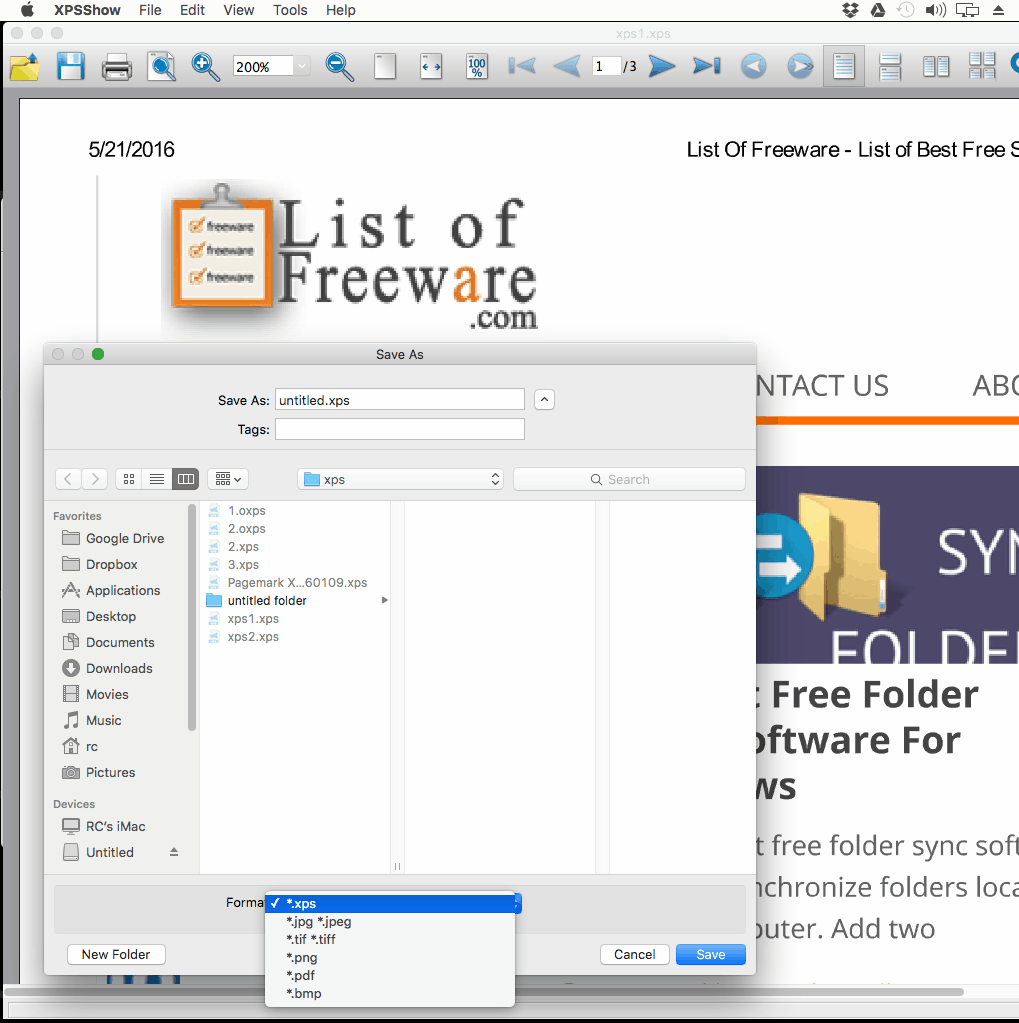
Task: Go to the previous page arrow
Action: pyautogui.click(x=567, y=66)
